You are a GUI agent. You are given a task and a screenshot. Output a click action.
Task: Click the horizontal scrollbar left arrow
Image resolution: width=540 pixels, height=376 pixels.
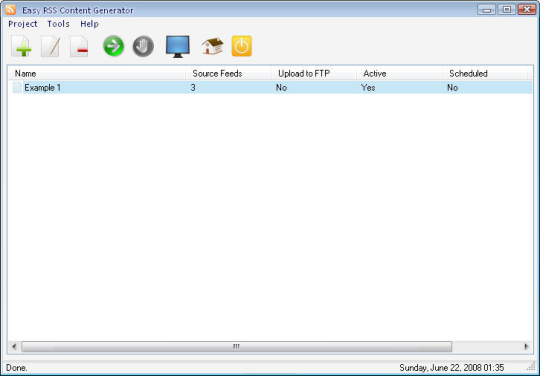point(14,346)
